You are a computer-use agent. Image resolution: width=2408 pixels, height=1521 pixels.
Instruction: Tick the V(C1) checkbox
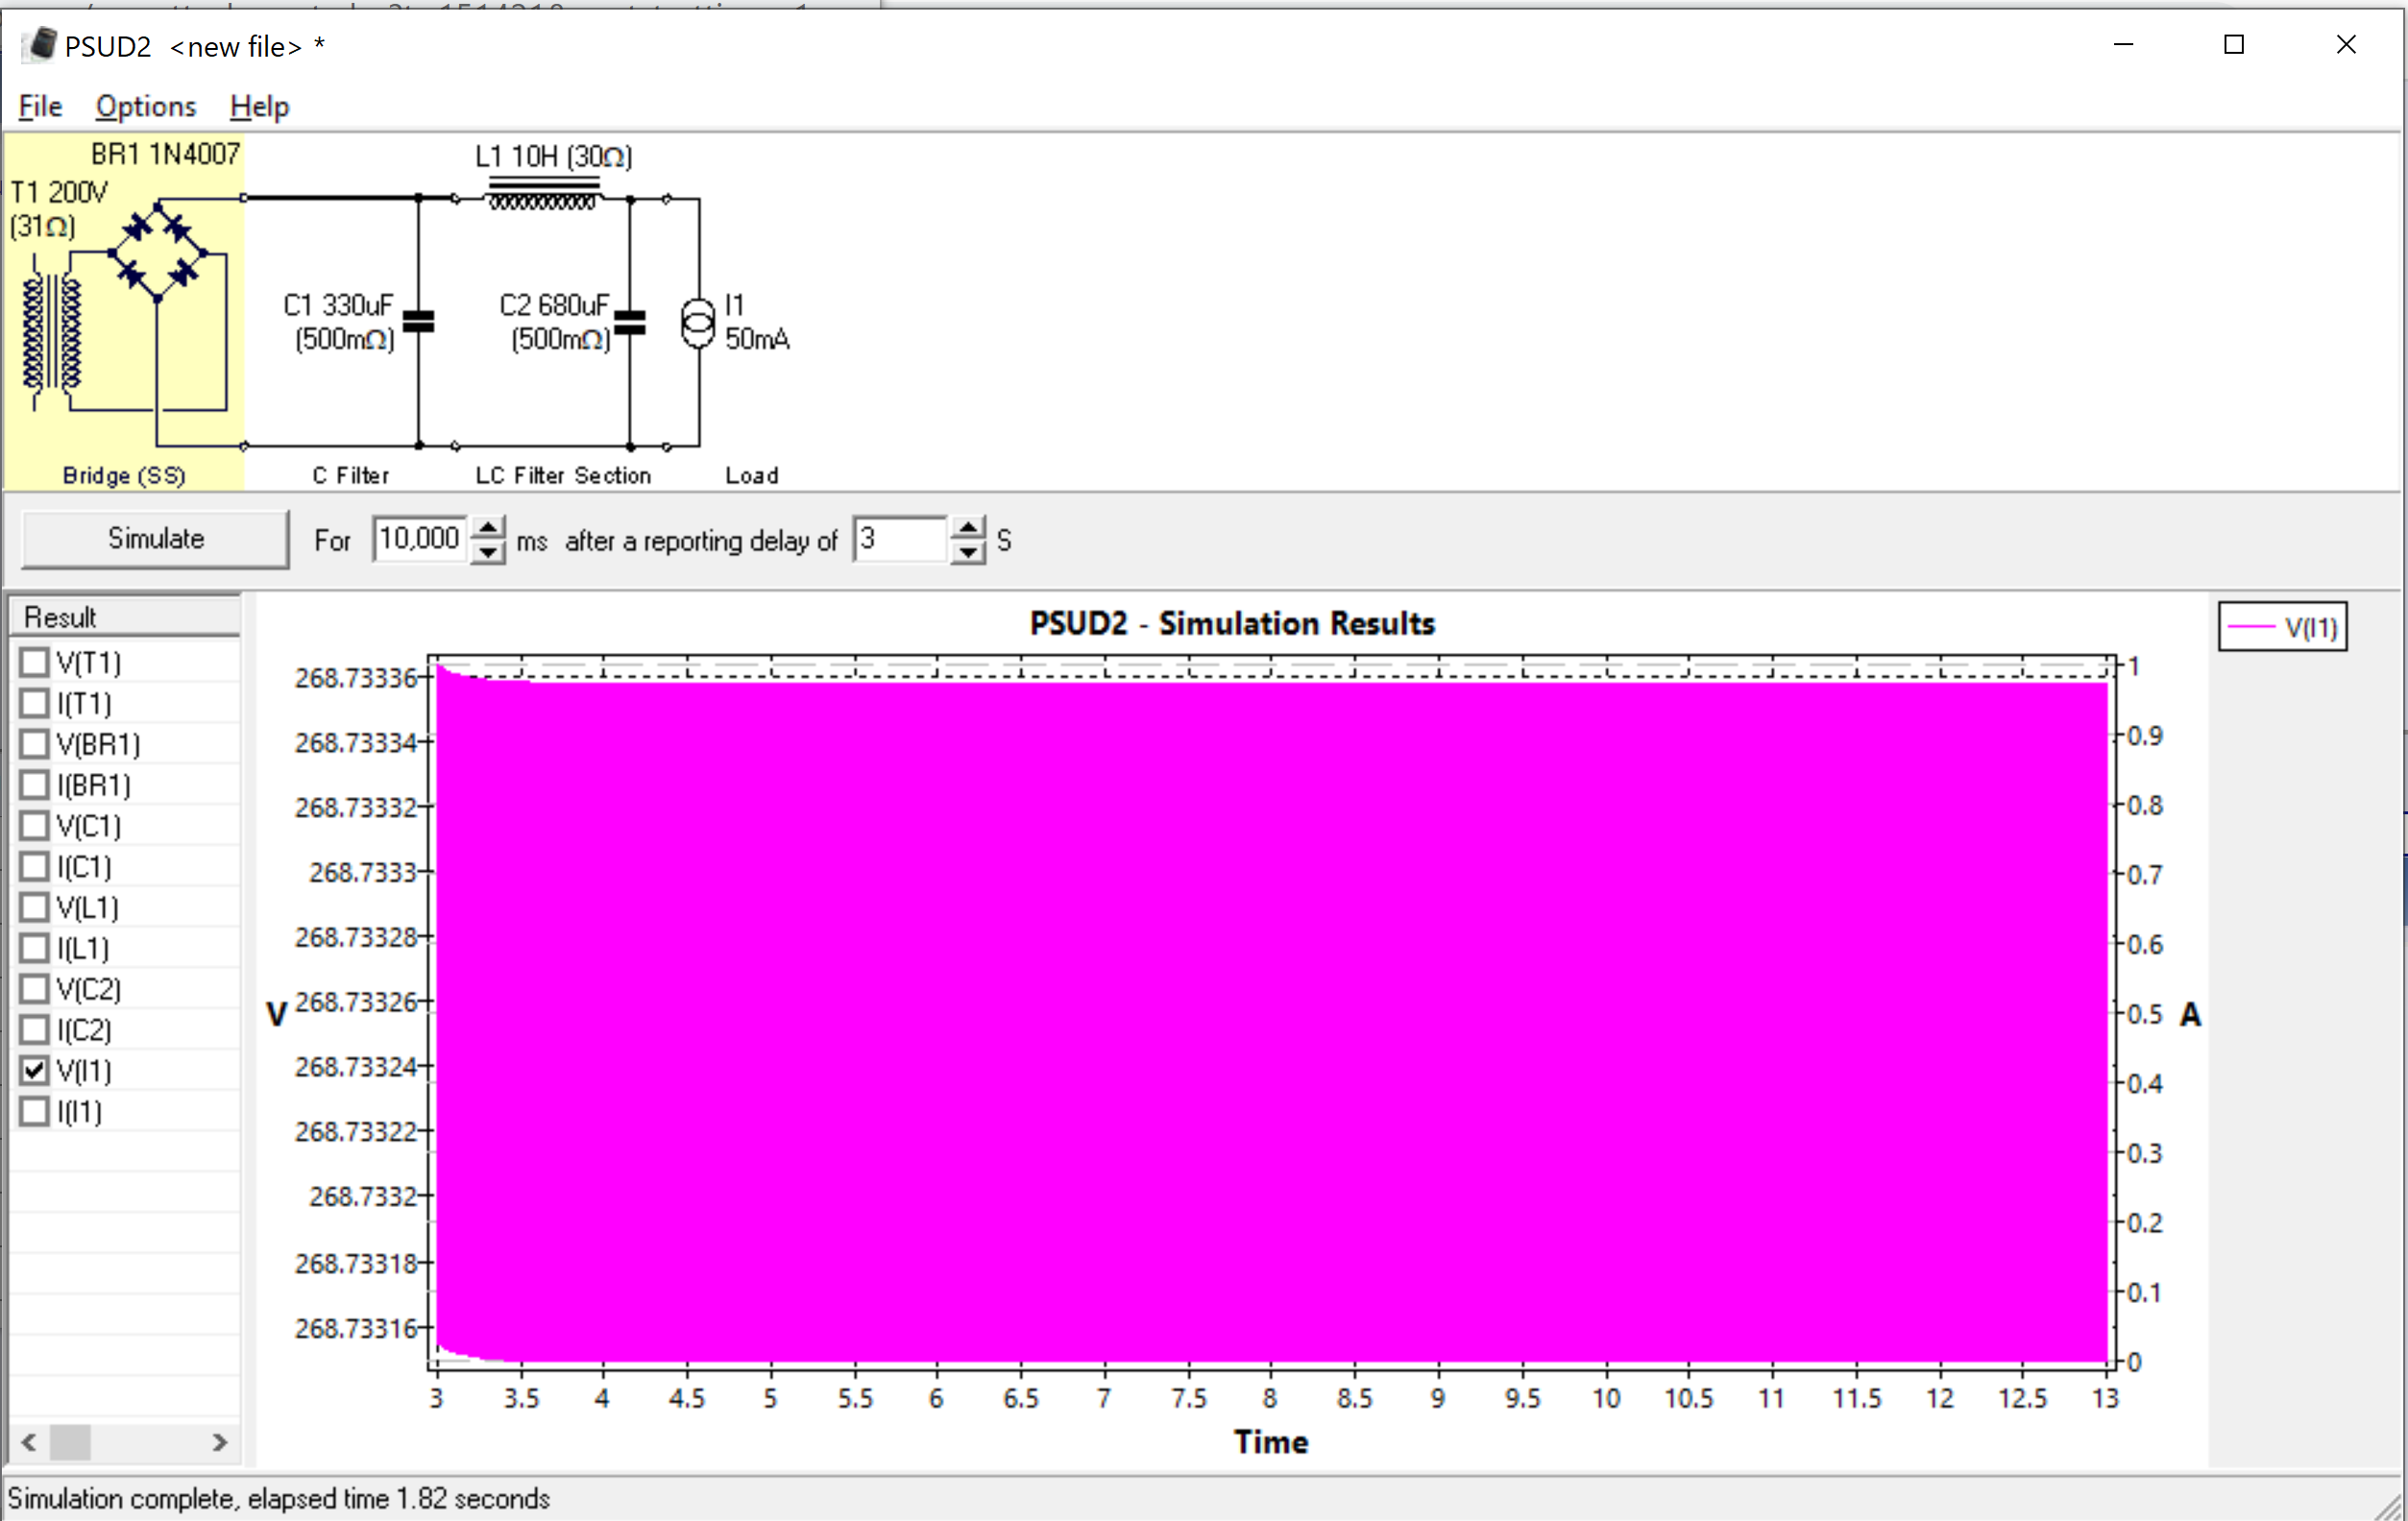click(35, 826)
